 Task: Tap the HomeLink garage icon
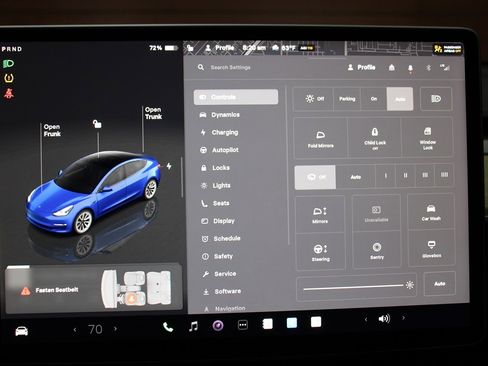pyautogui.click(x=392, y=68)
